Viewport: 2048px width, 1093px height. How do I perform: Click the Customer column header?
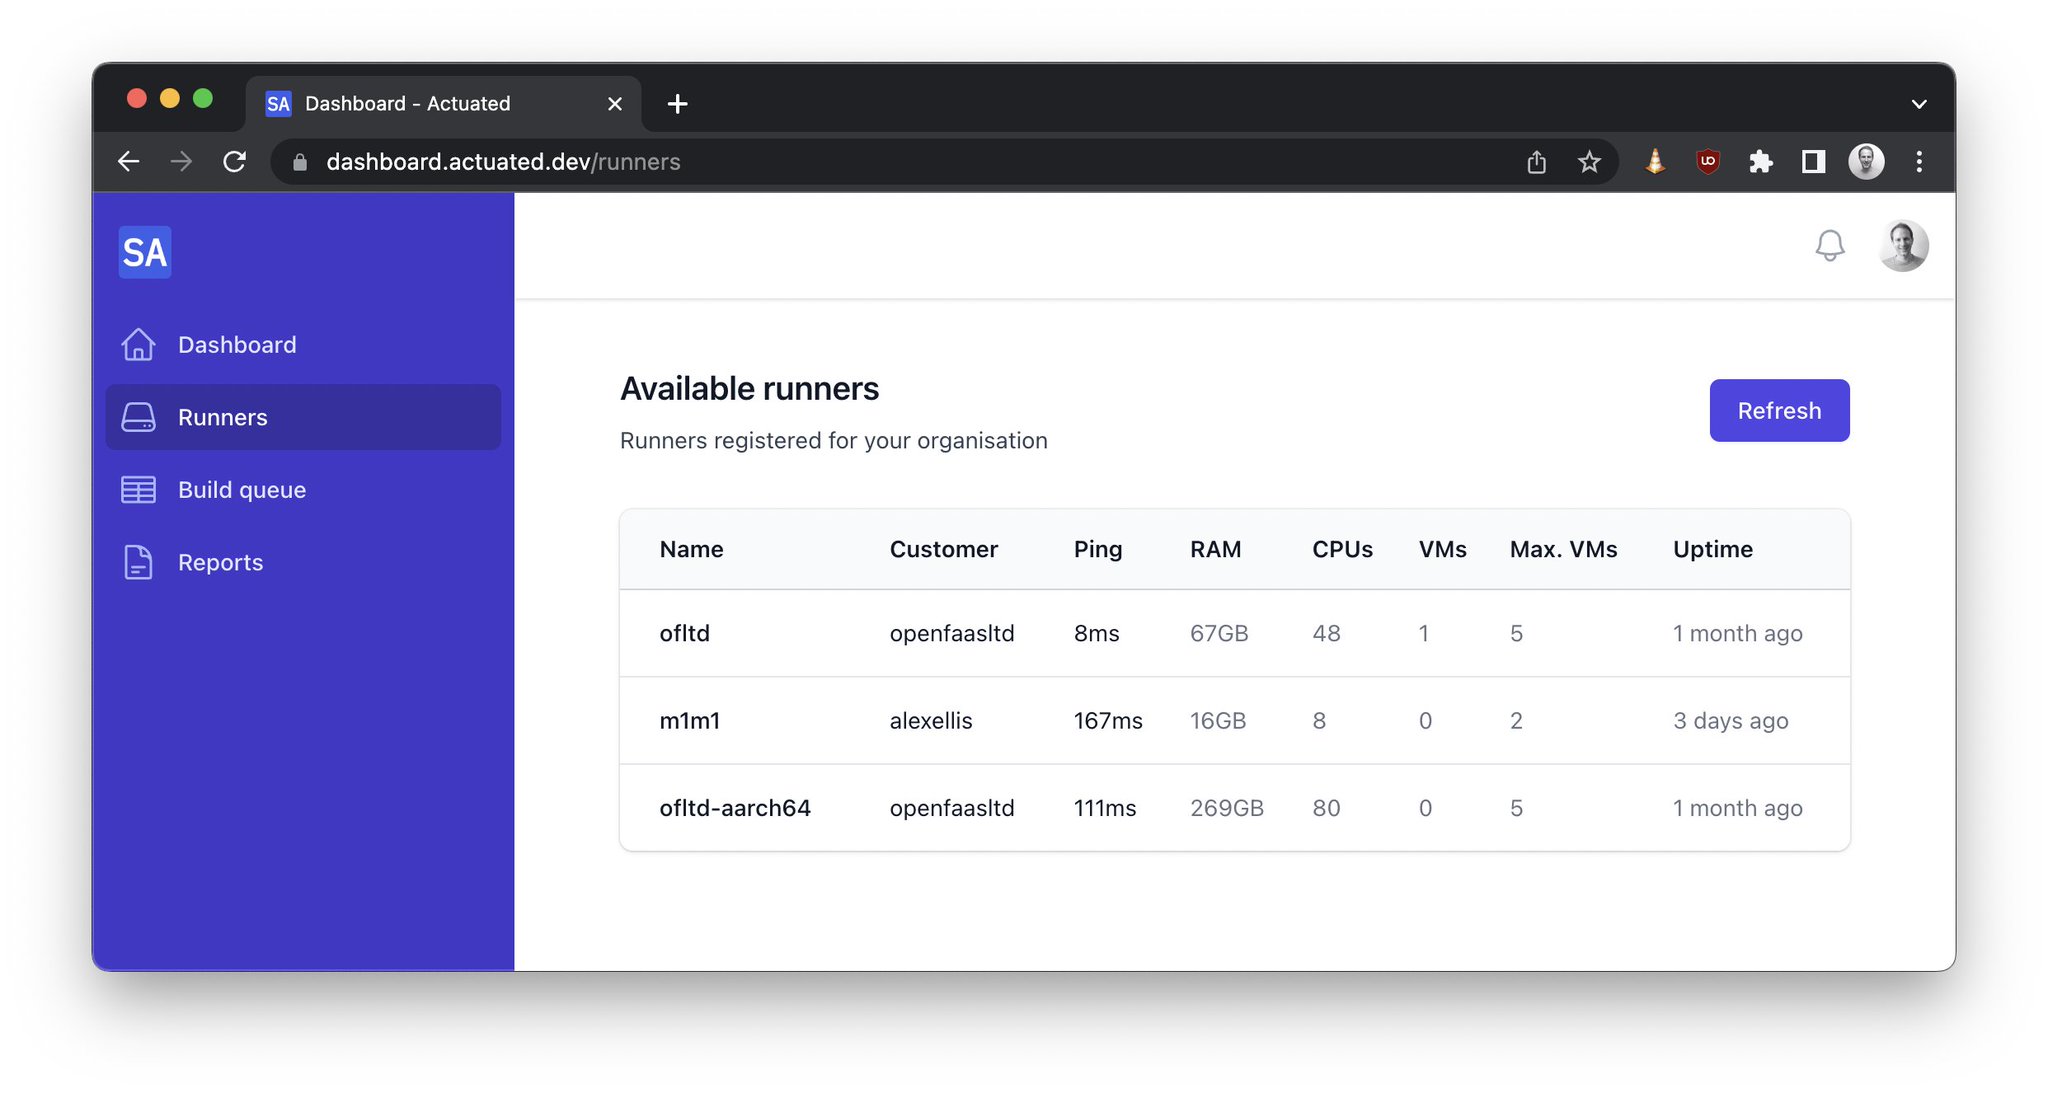pos(943,549)
